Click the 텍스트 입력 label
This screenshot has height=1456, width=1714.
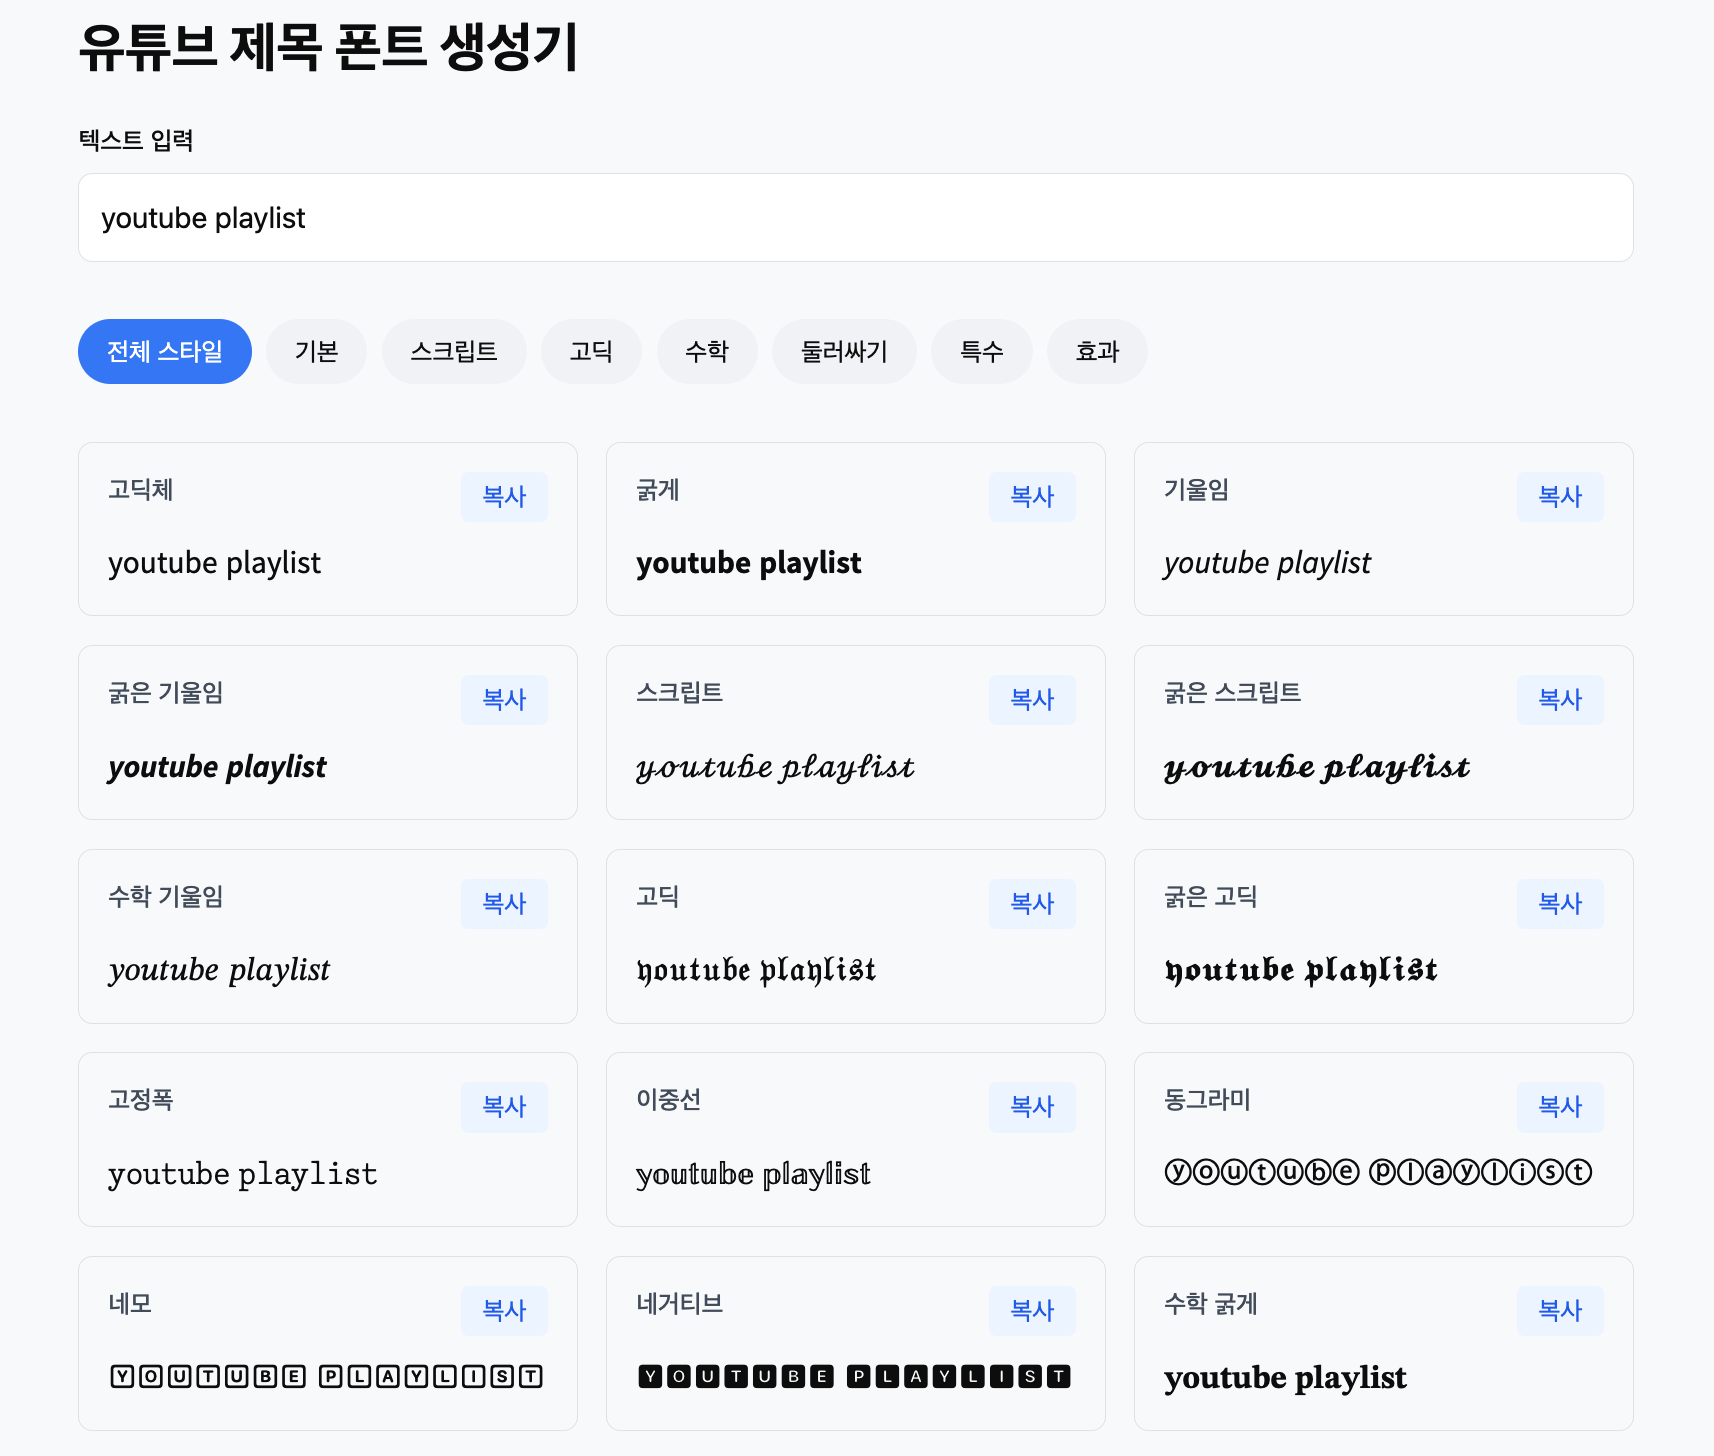pos(136,140)
